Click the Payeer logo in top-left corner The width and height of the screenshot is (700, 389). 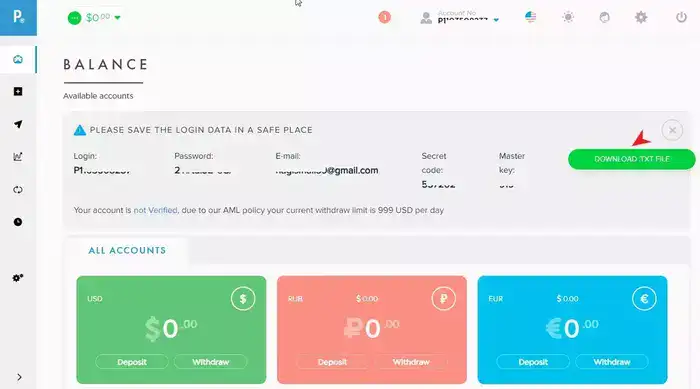tap(18, 17)
